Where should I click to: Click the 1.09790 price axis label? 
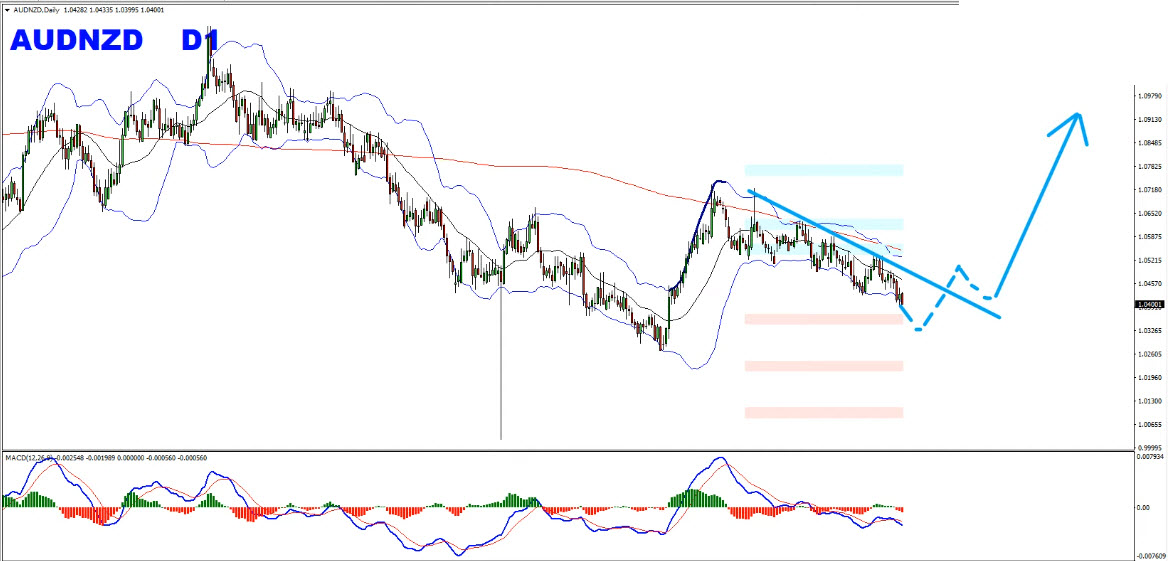[x=1149, y=96]
